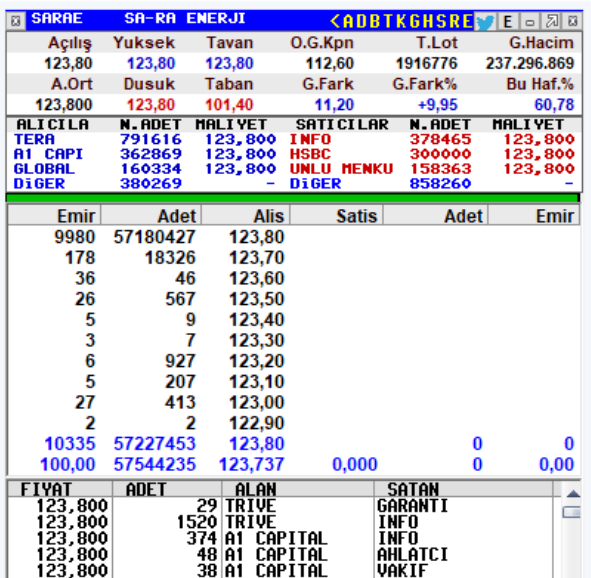Image resolution: width=591 pixels, height=578 pixels.
Task: Click the up arrow of trades list scrollbar
Action: pos(573,493)
